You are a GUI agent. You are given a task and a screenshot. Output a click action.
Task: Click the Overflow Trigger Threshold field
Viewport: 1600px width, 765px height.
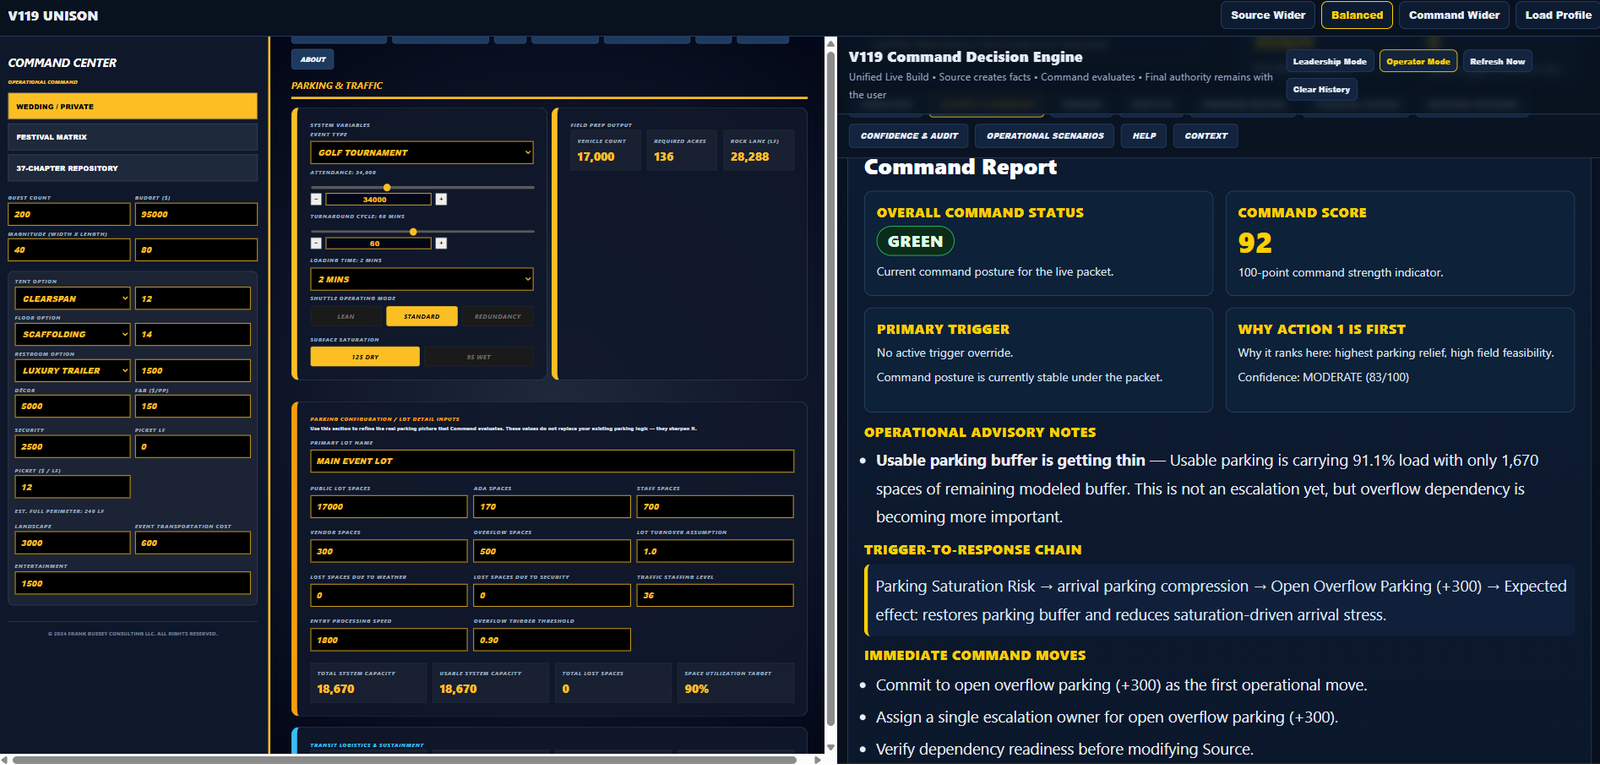[x=552, y=640]
